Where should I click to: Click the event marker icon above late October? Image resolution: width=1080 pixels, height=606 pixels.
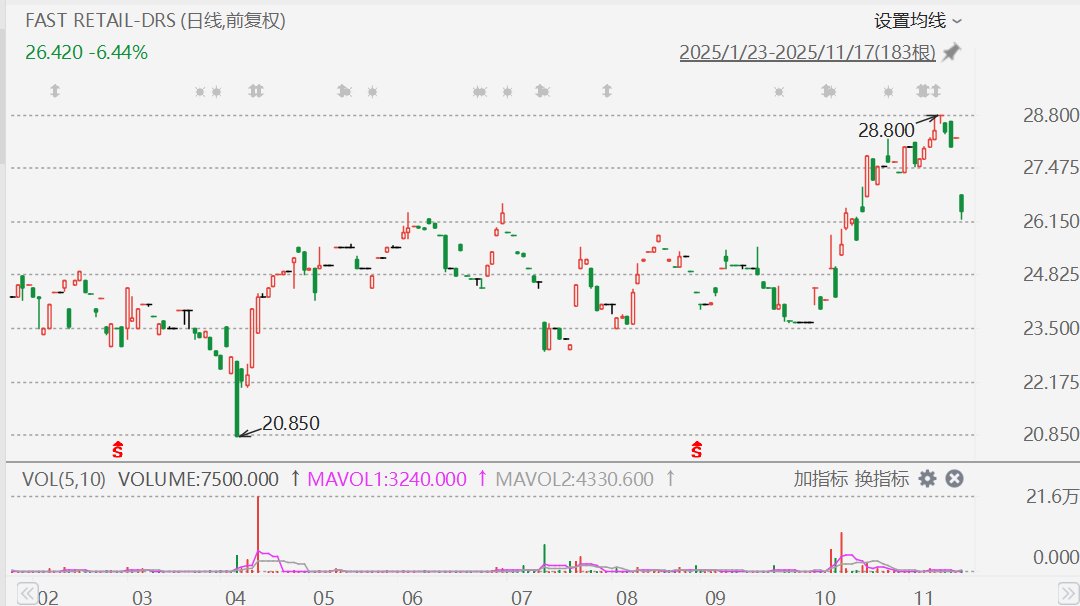(x=889, y=92)
